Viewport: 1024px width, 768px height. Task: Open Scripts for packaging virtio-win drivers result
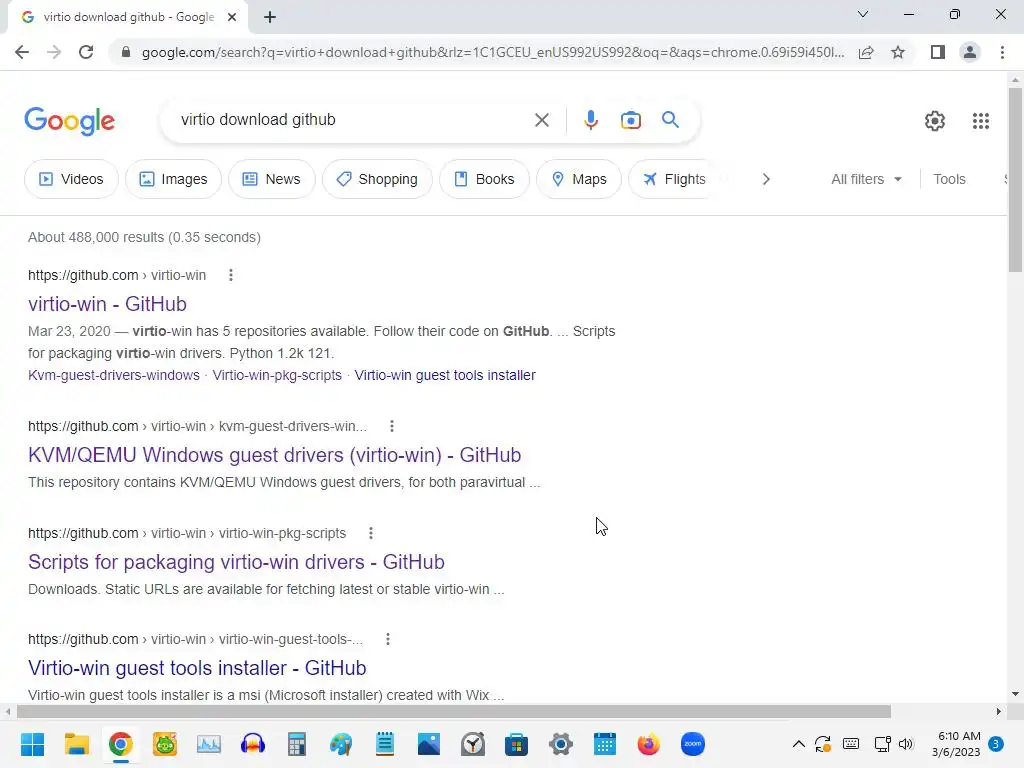[236, 562]
